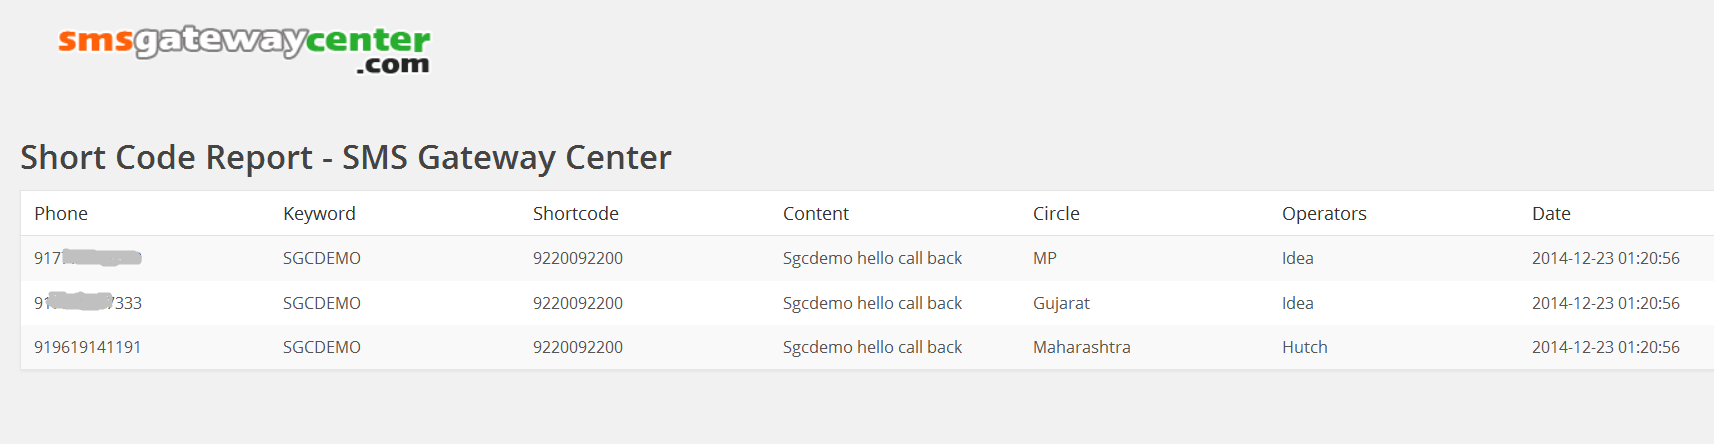
Task: Click the Gujarat circle cell
Action: 1061,303
